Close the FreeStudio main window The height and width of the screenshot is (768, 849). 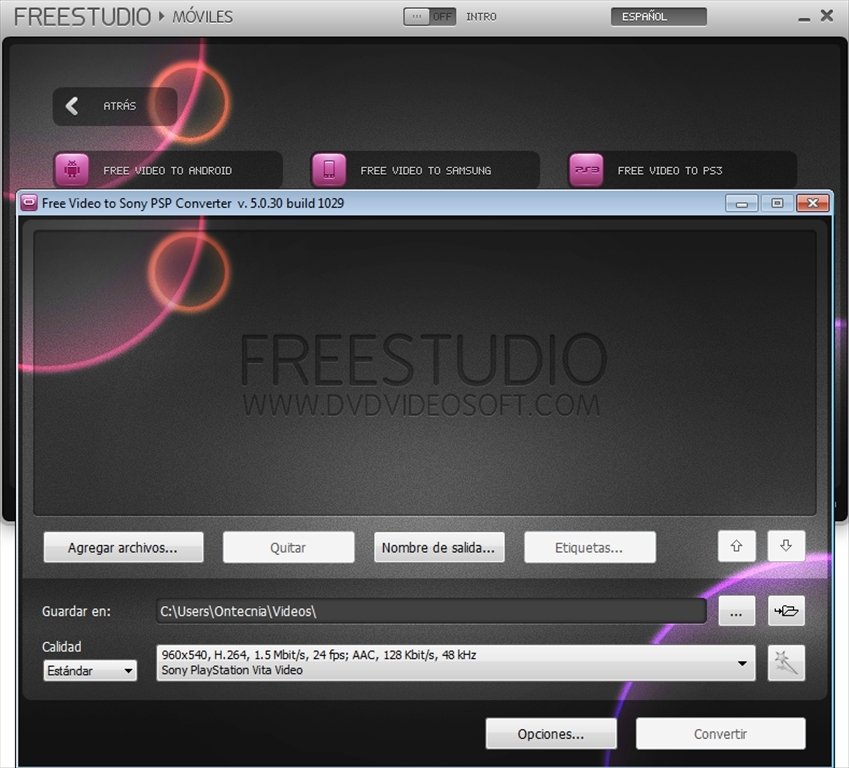[x=827, y=16]
